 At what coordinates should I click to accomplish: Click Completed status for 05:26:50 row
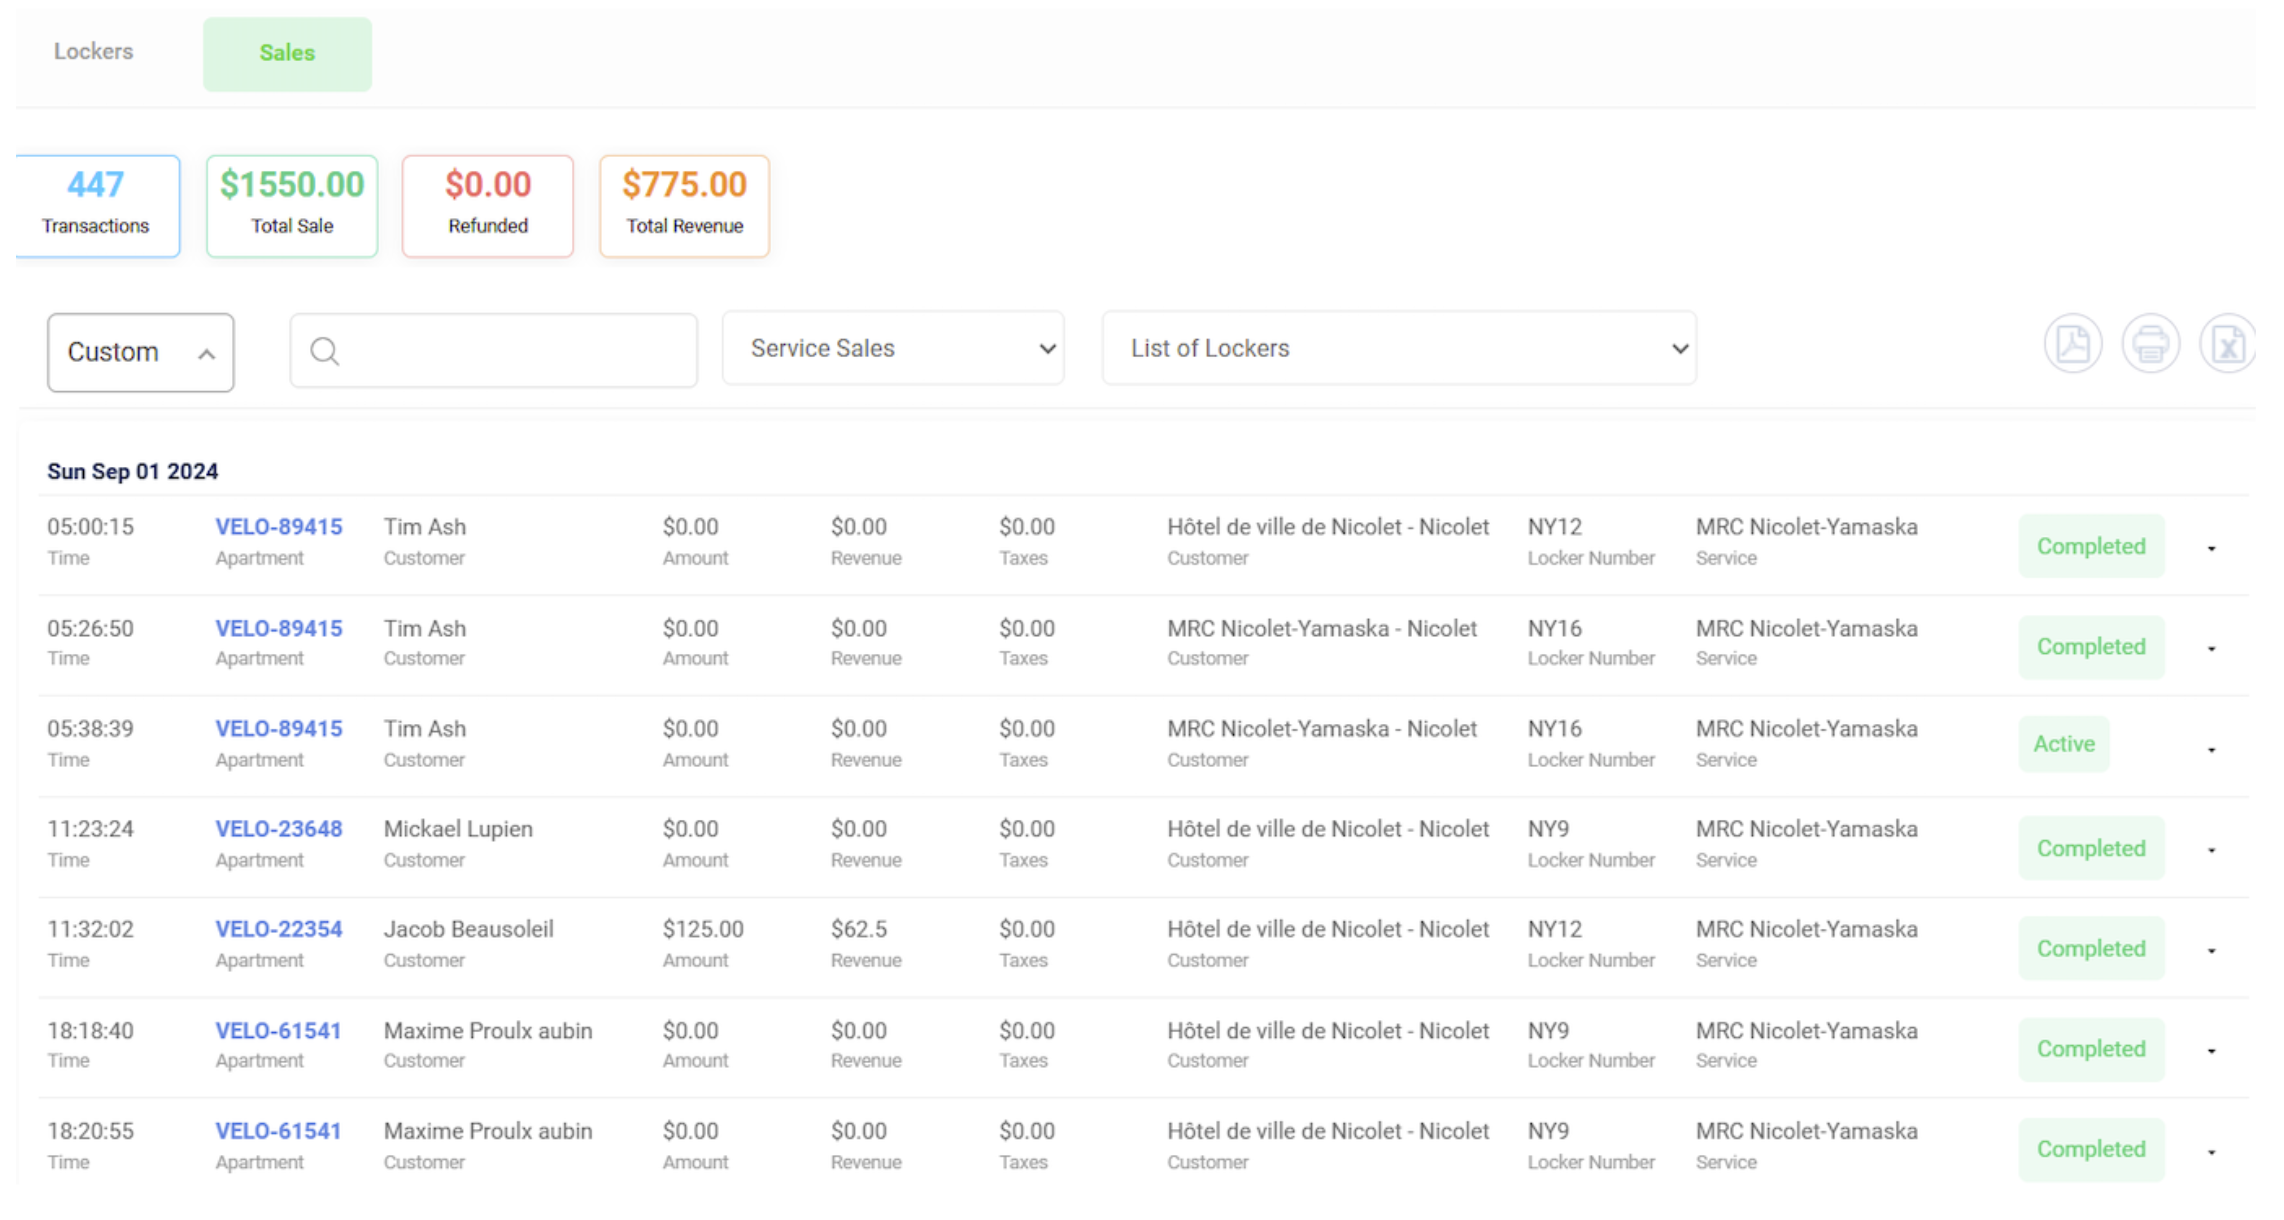2091,647
